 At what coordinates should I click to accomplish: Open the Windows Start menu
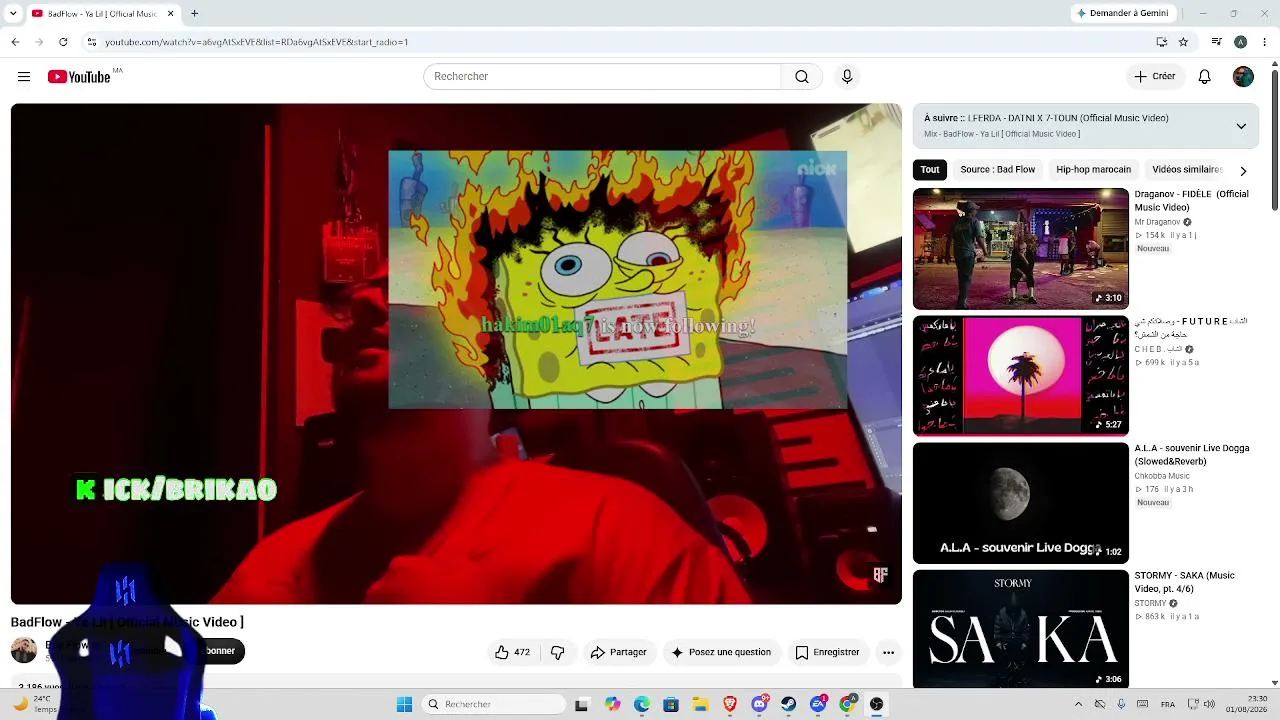pos(404,704)
